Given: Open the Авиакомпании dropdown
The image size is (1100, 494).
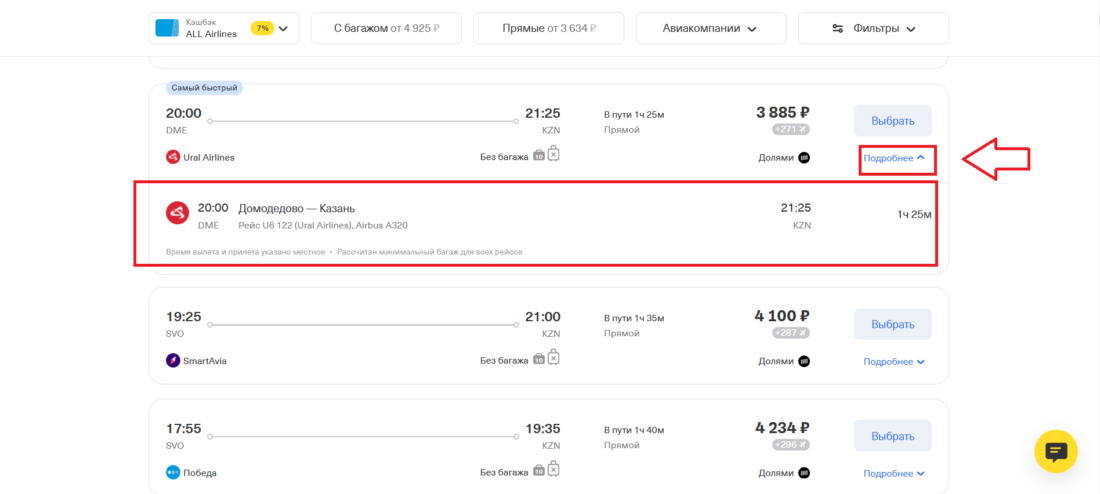Looking at the screenshot, I should click(x=709, y=28).
